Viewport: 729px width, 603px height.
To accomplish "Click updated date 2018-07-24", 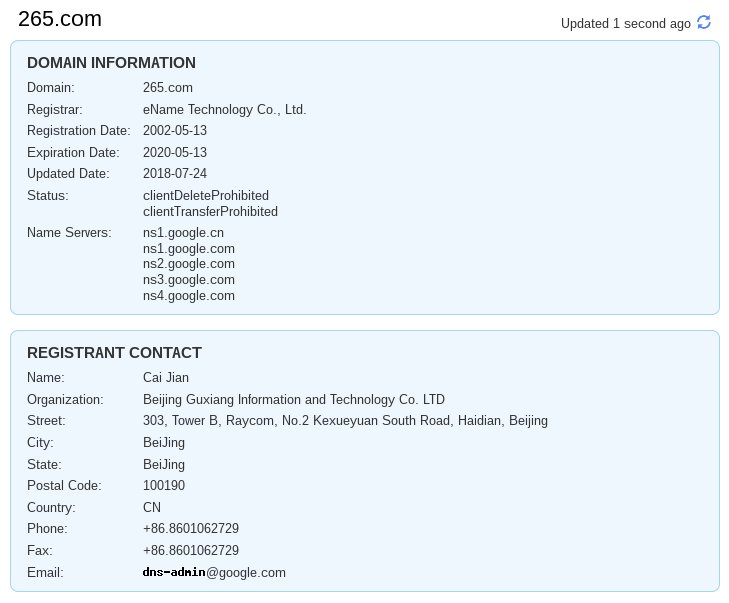I will (175, 173).
